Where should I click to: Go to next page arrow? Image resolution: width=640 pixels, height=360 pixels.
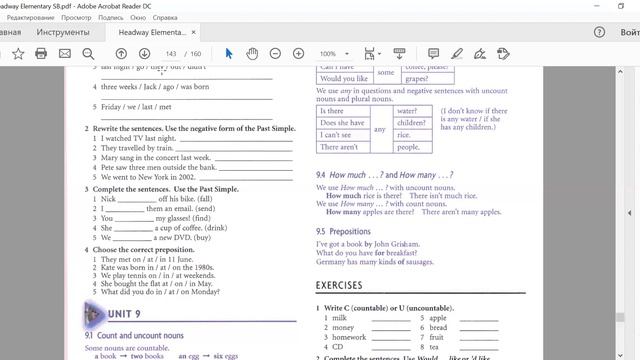click(144, 53)
